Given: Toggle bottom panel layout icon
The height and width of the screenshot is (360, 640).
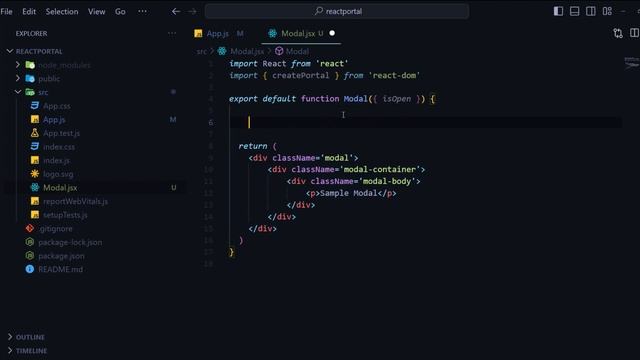Looking at the screenshot, I should (575, 11).
